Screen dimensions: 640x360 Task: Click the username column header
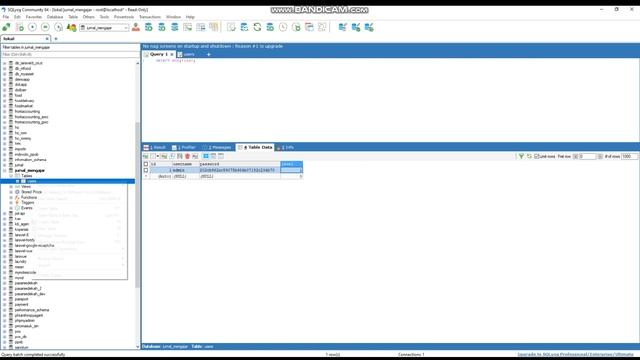pos(185,164)
